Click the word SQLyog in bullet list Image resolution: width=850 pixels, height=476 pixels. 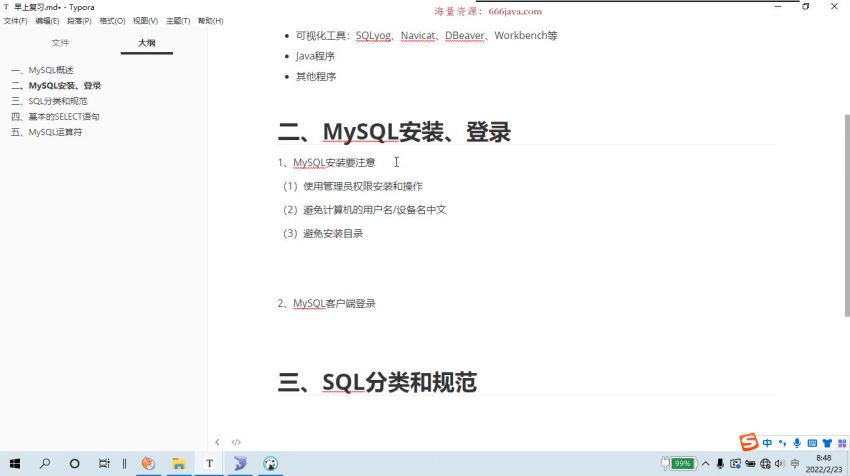[x=373, y=35]
